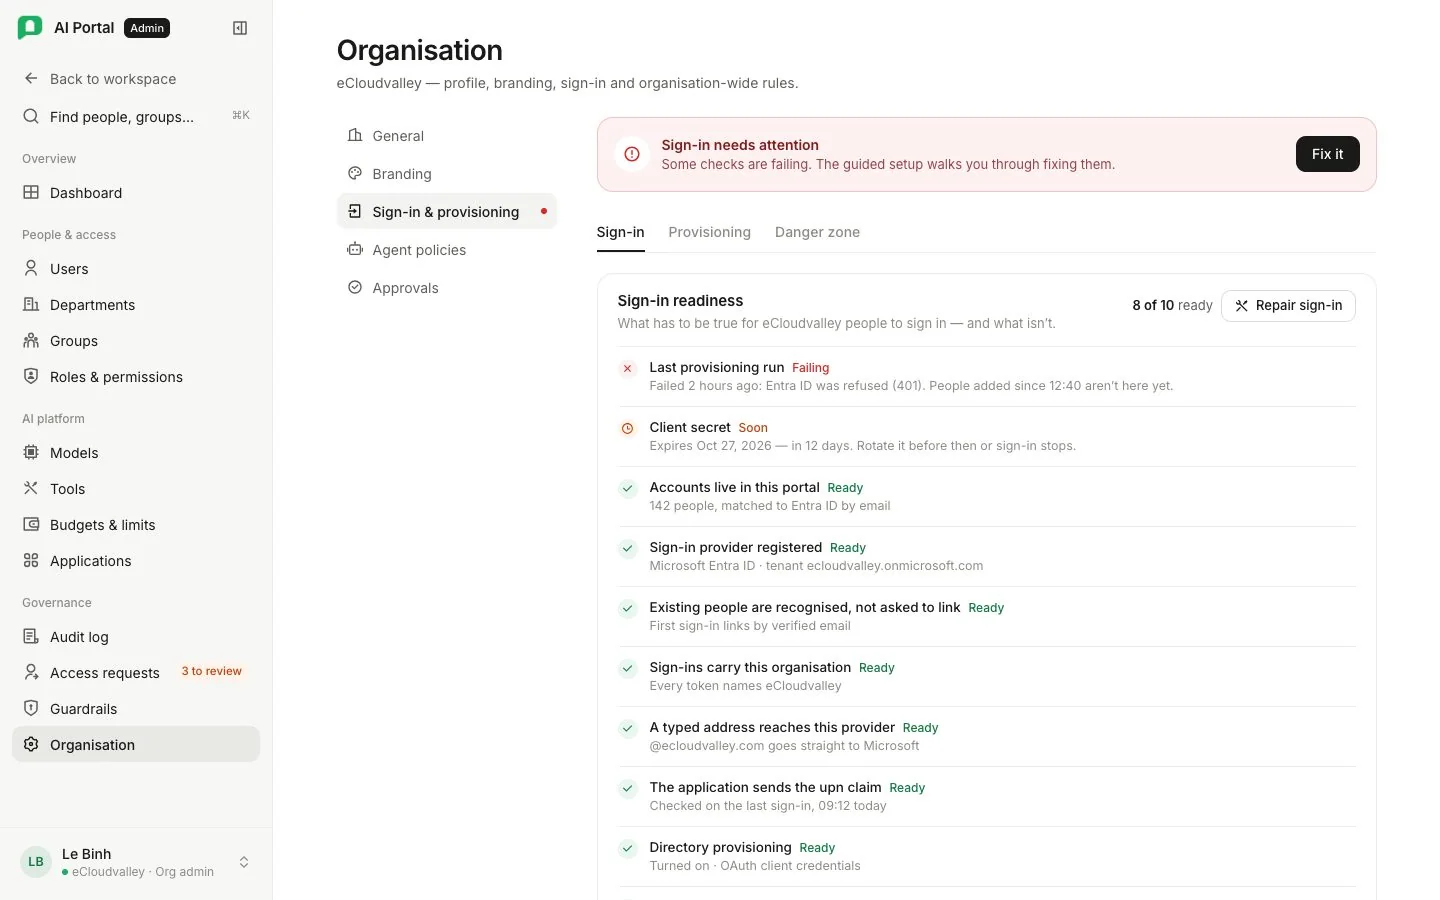The height and width of the screenshot is (900, 1440).
Task: Click the Audit log icon
Action: tap(31, 636)
